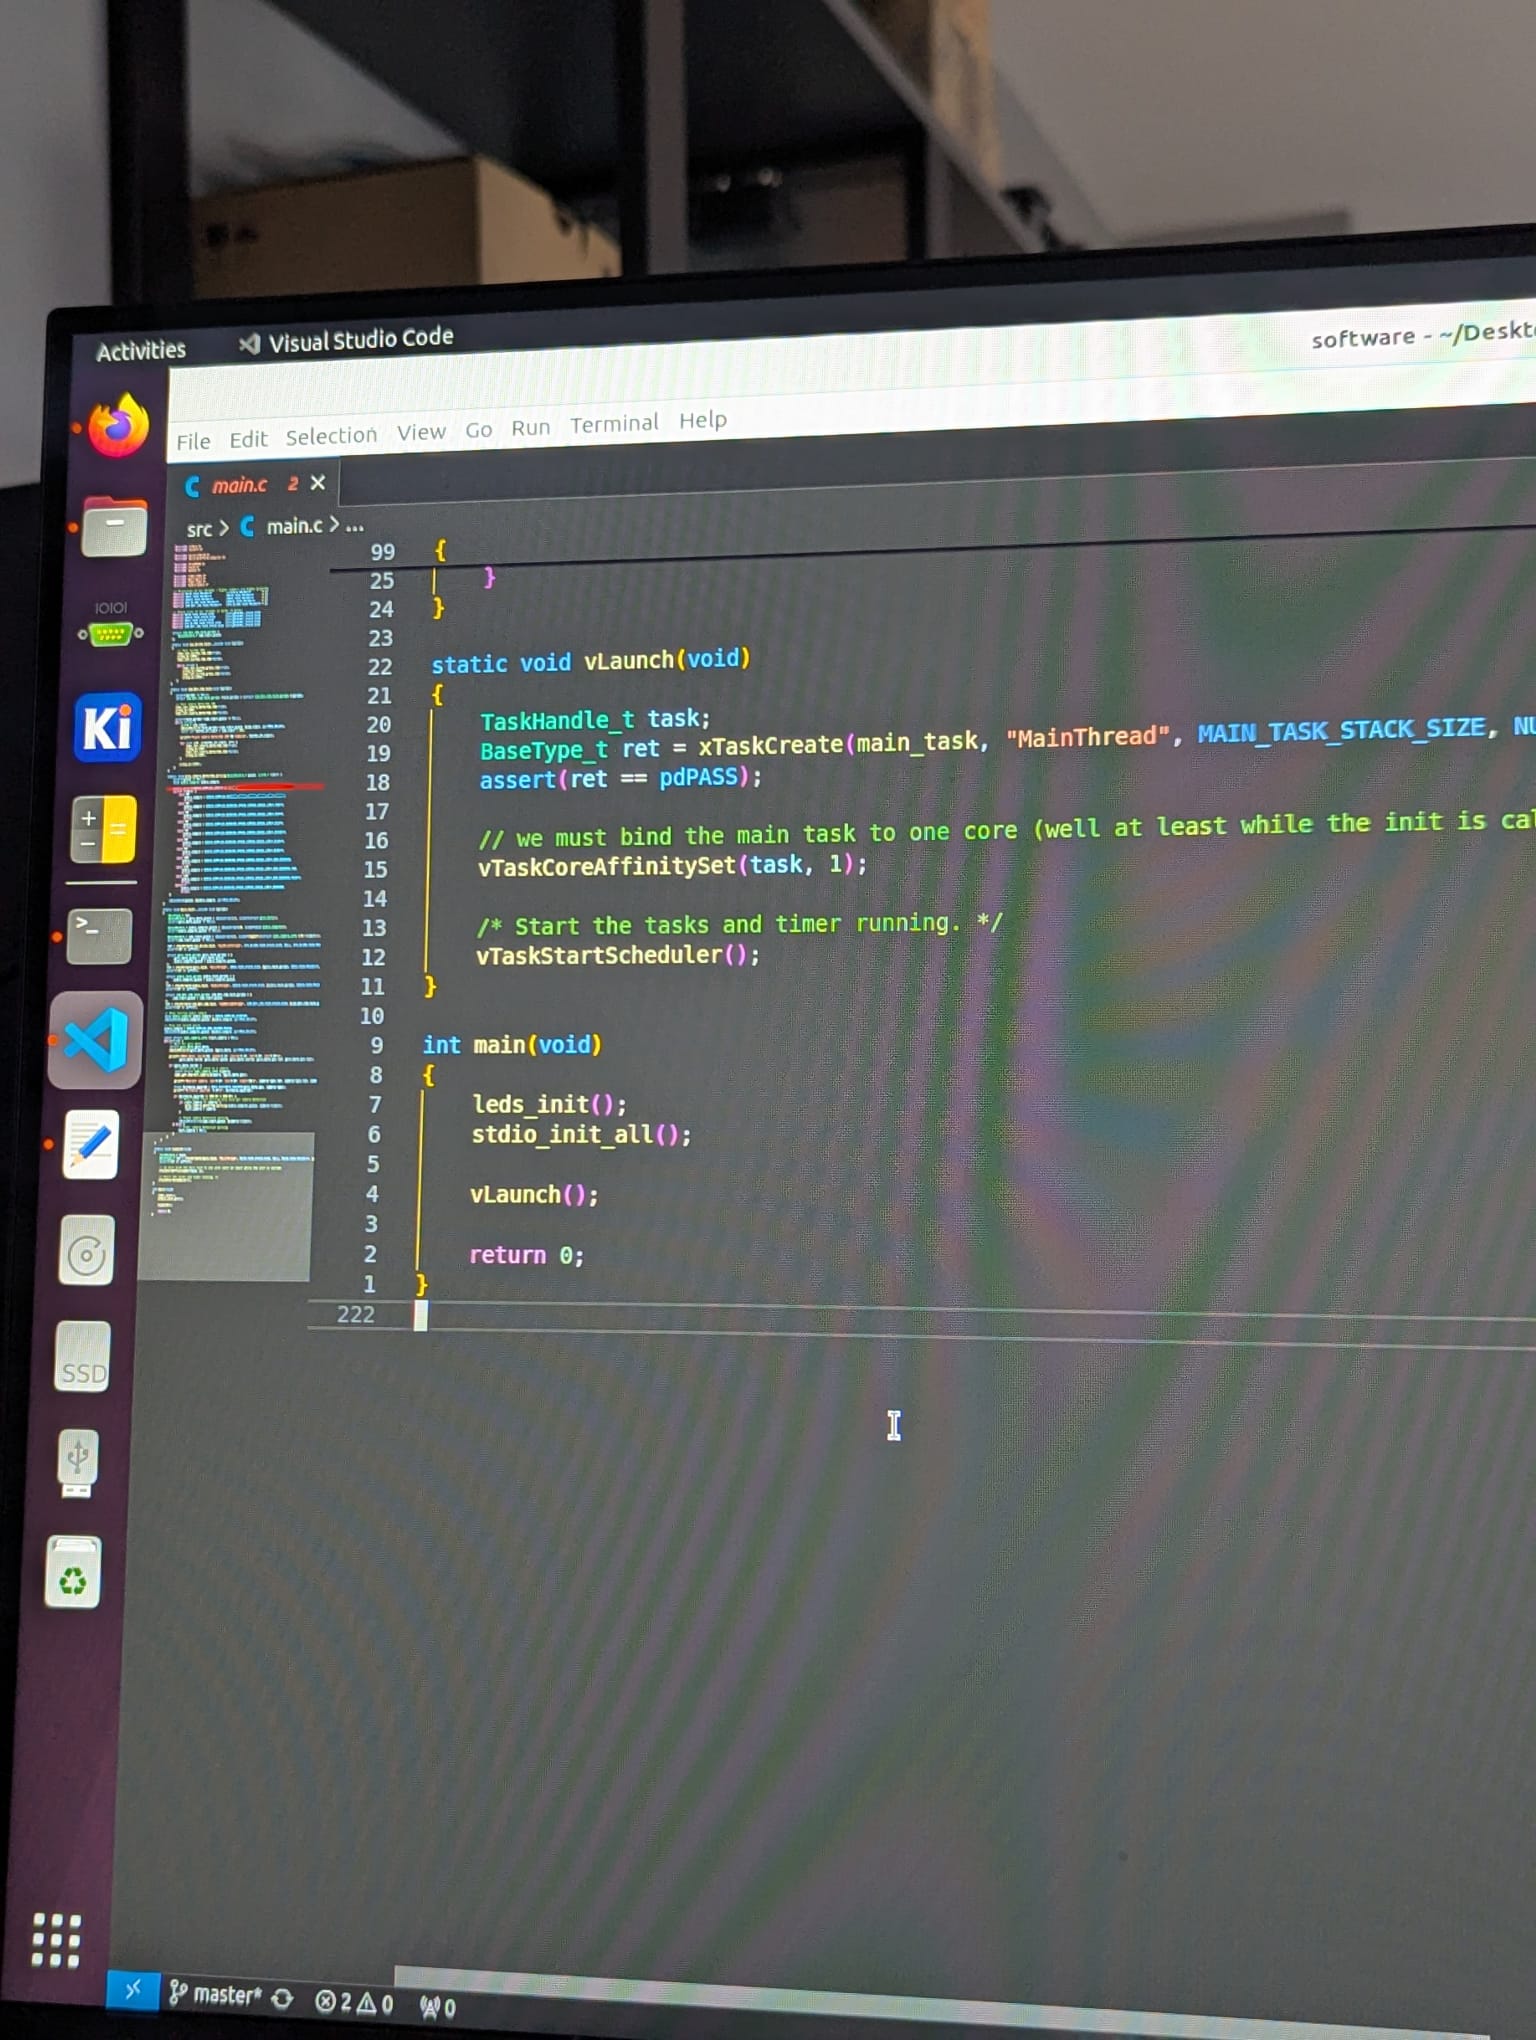Open the Run menu
The height and width of the screenshot is (2040, 1536).
[531, 428]
